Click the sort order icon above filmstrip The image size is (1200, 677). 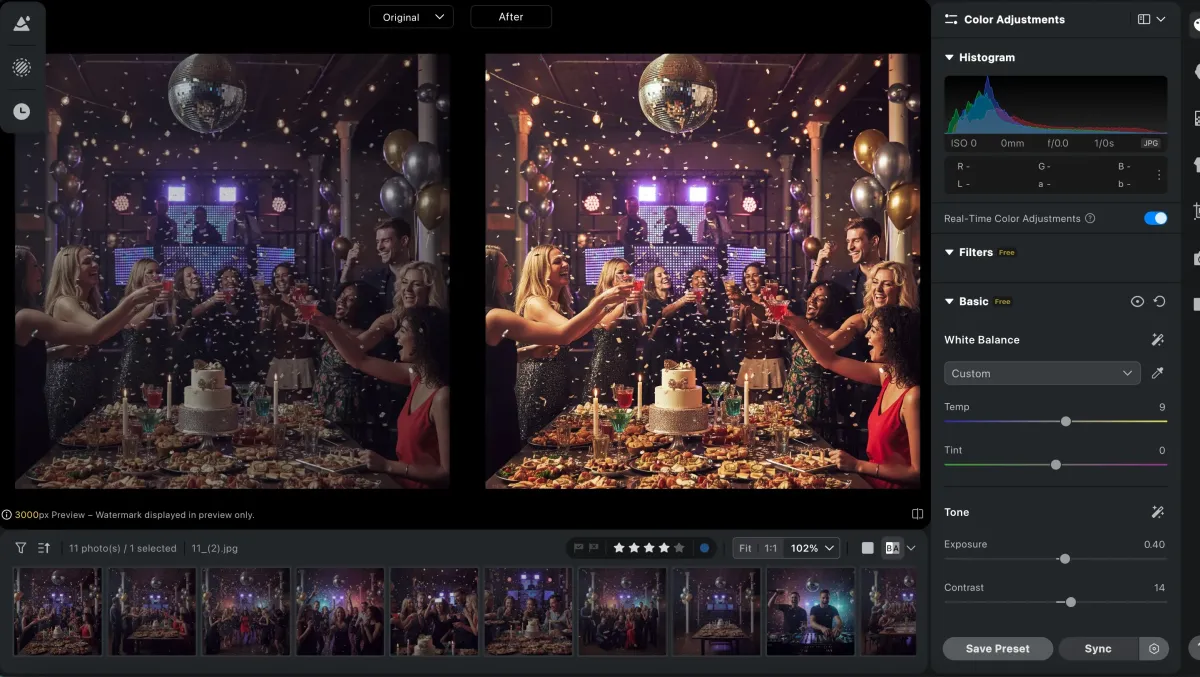[44, 548]
